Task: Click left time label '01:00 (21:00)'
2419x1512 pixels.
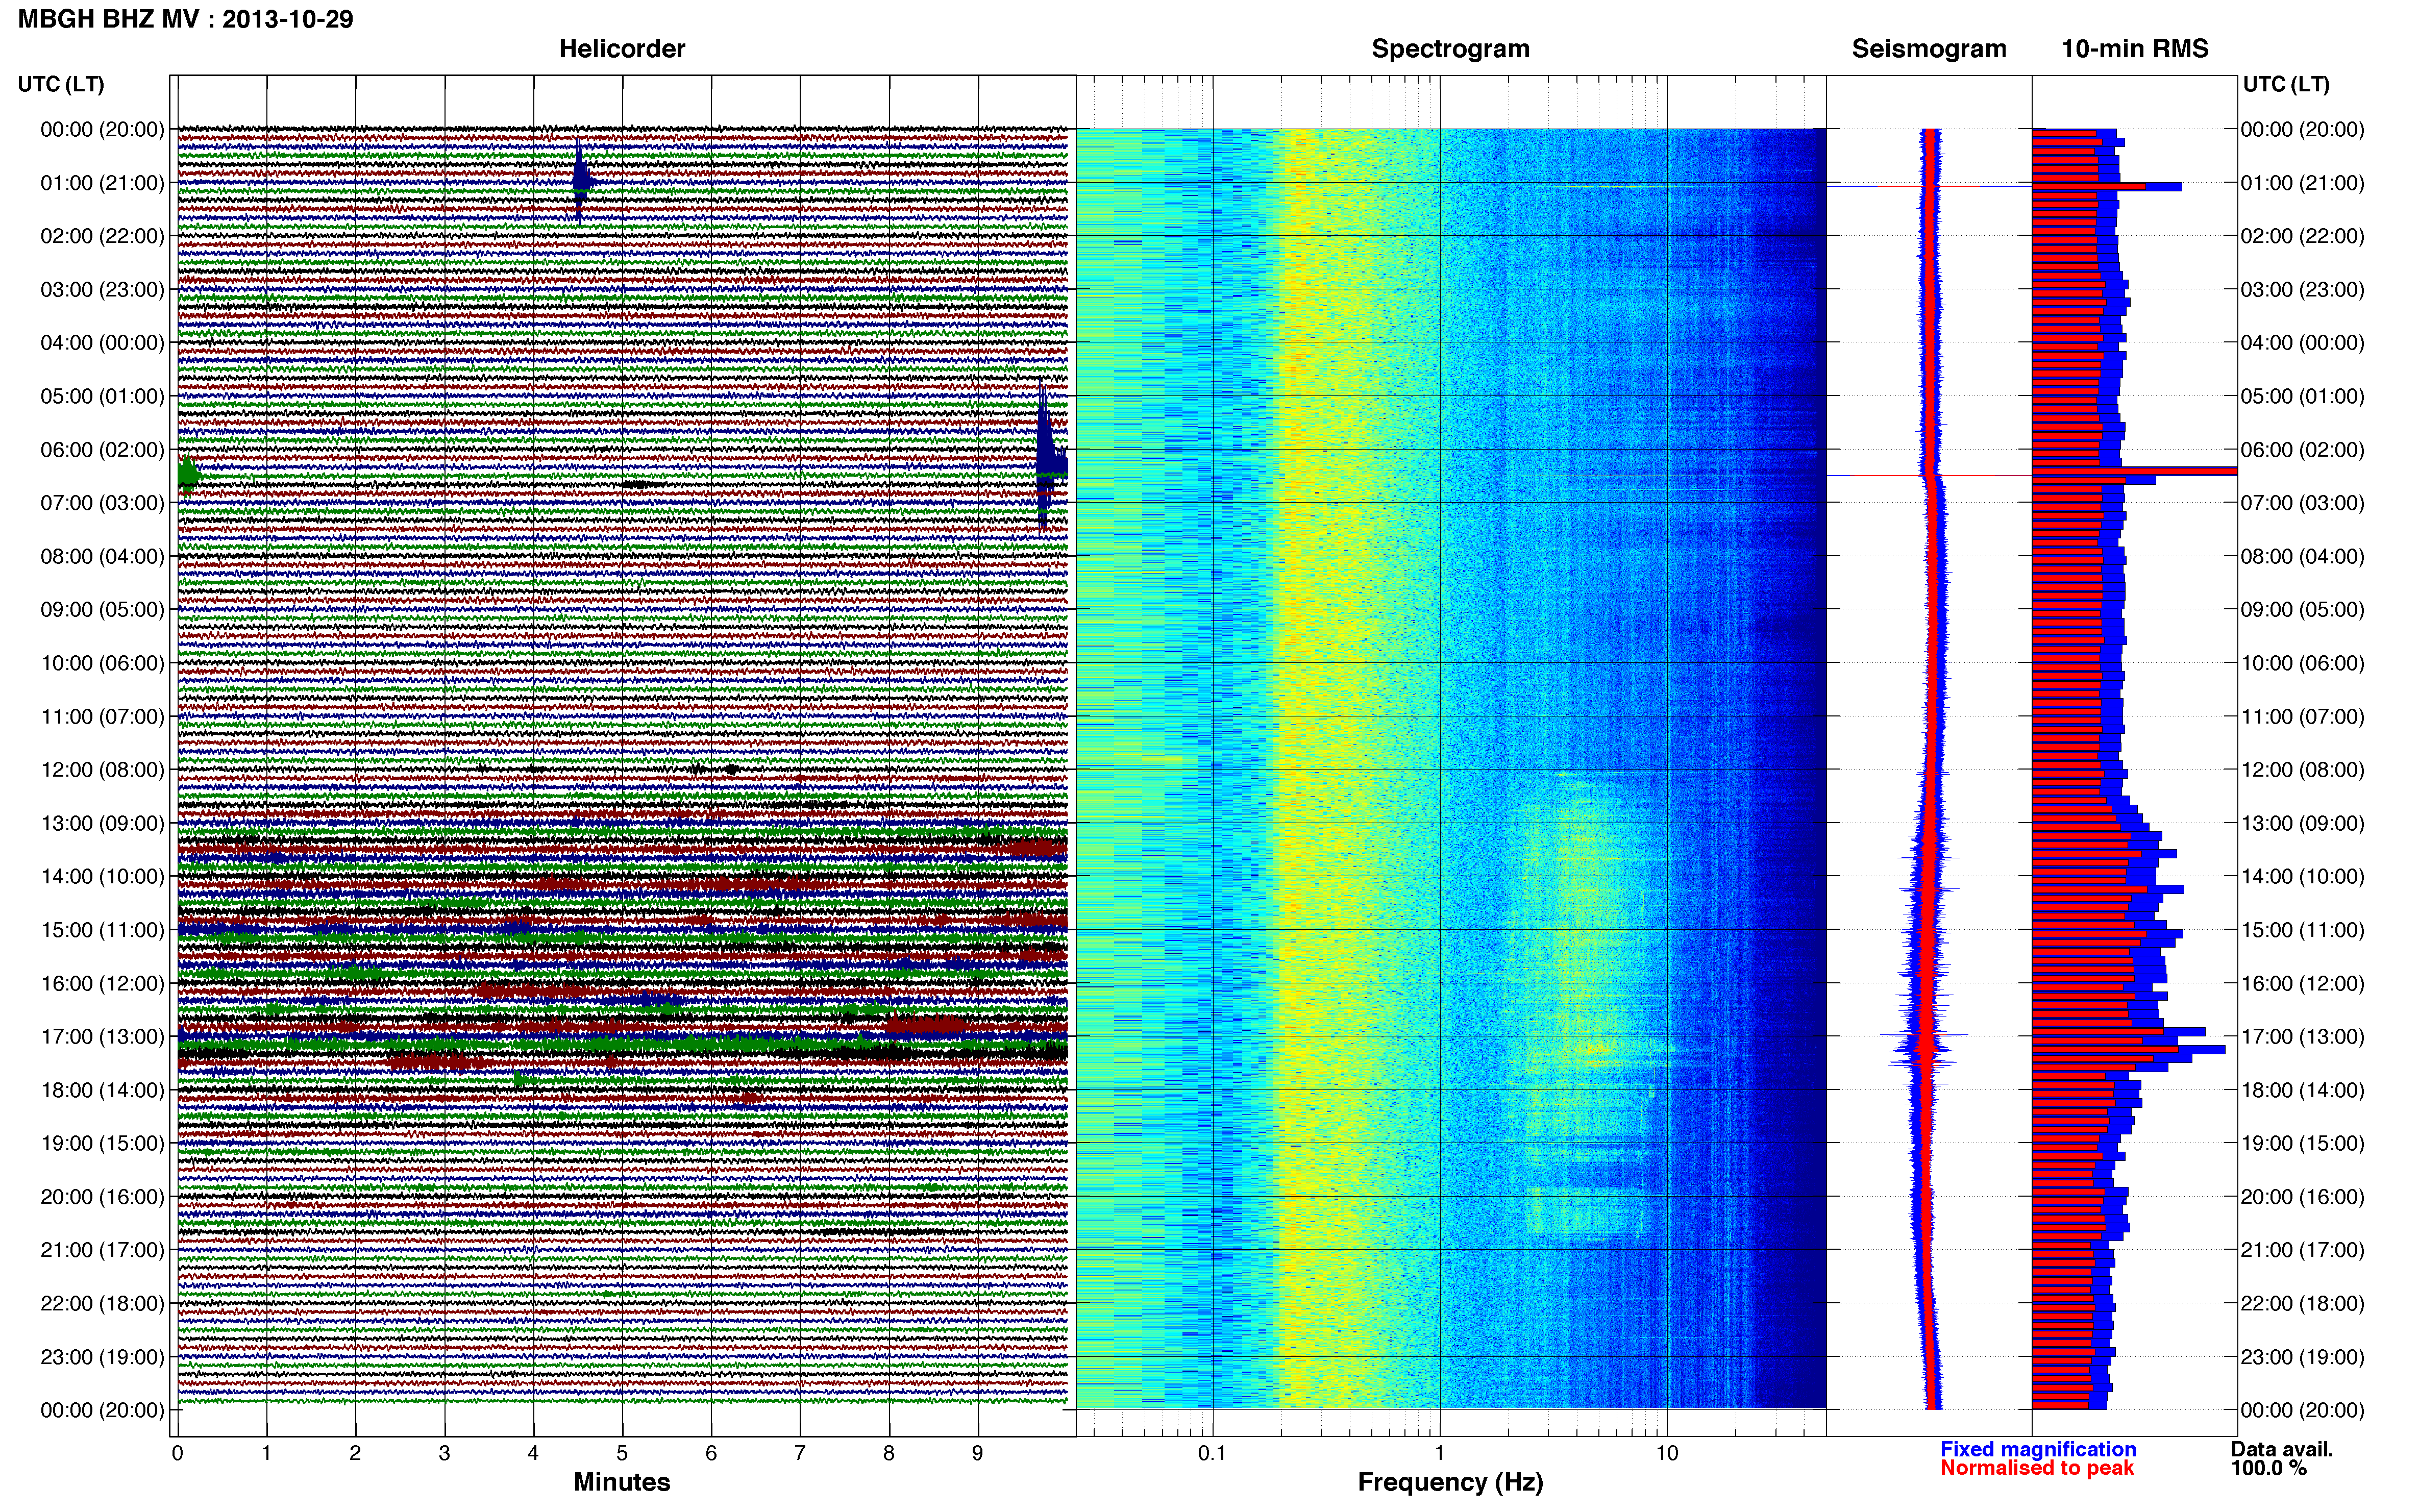Action: tap(102, 183)
